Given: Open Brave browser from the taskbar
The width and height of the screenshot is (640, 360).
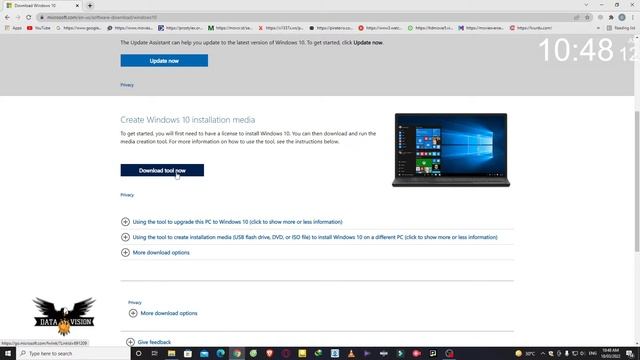Looking at the screenshot, I should click(269, 353).
